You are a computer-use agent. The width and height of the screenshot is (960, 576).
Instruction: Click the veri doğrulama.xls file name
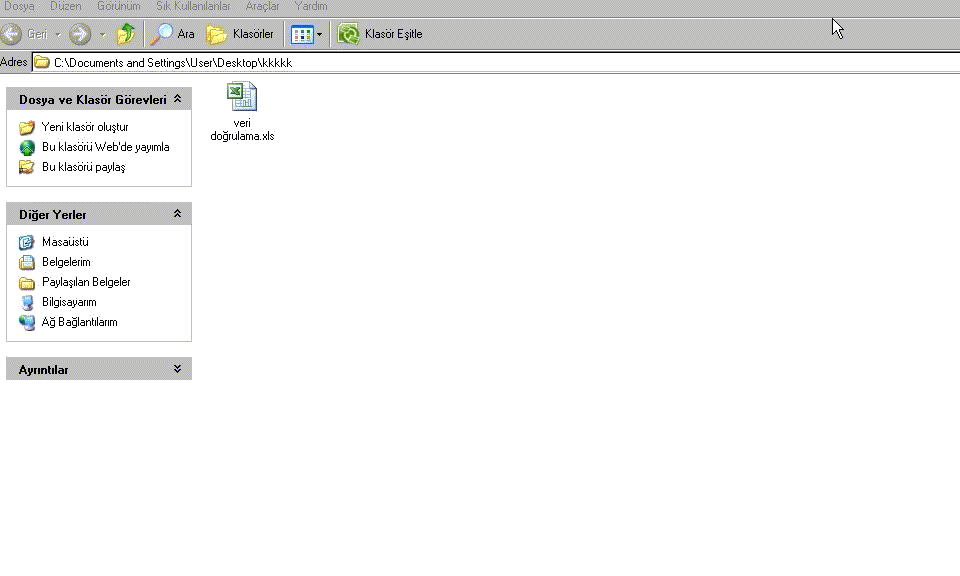242,130
